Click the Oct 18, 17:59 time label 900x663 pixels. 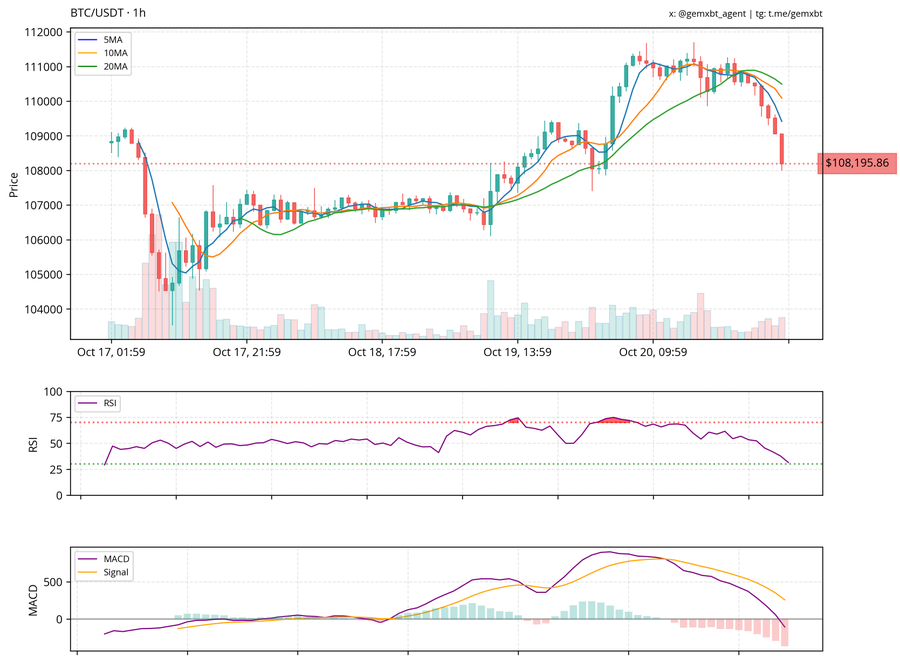point(382,352)
